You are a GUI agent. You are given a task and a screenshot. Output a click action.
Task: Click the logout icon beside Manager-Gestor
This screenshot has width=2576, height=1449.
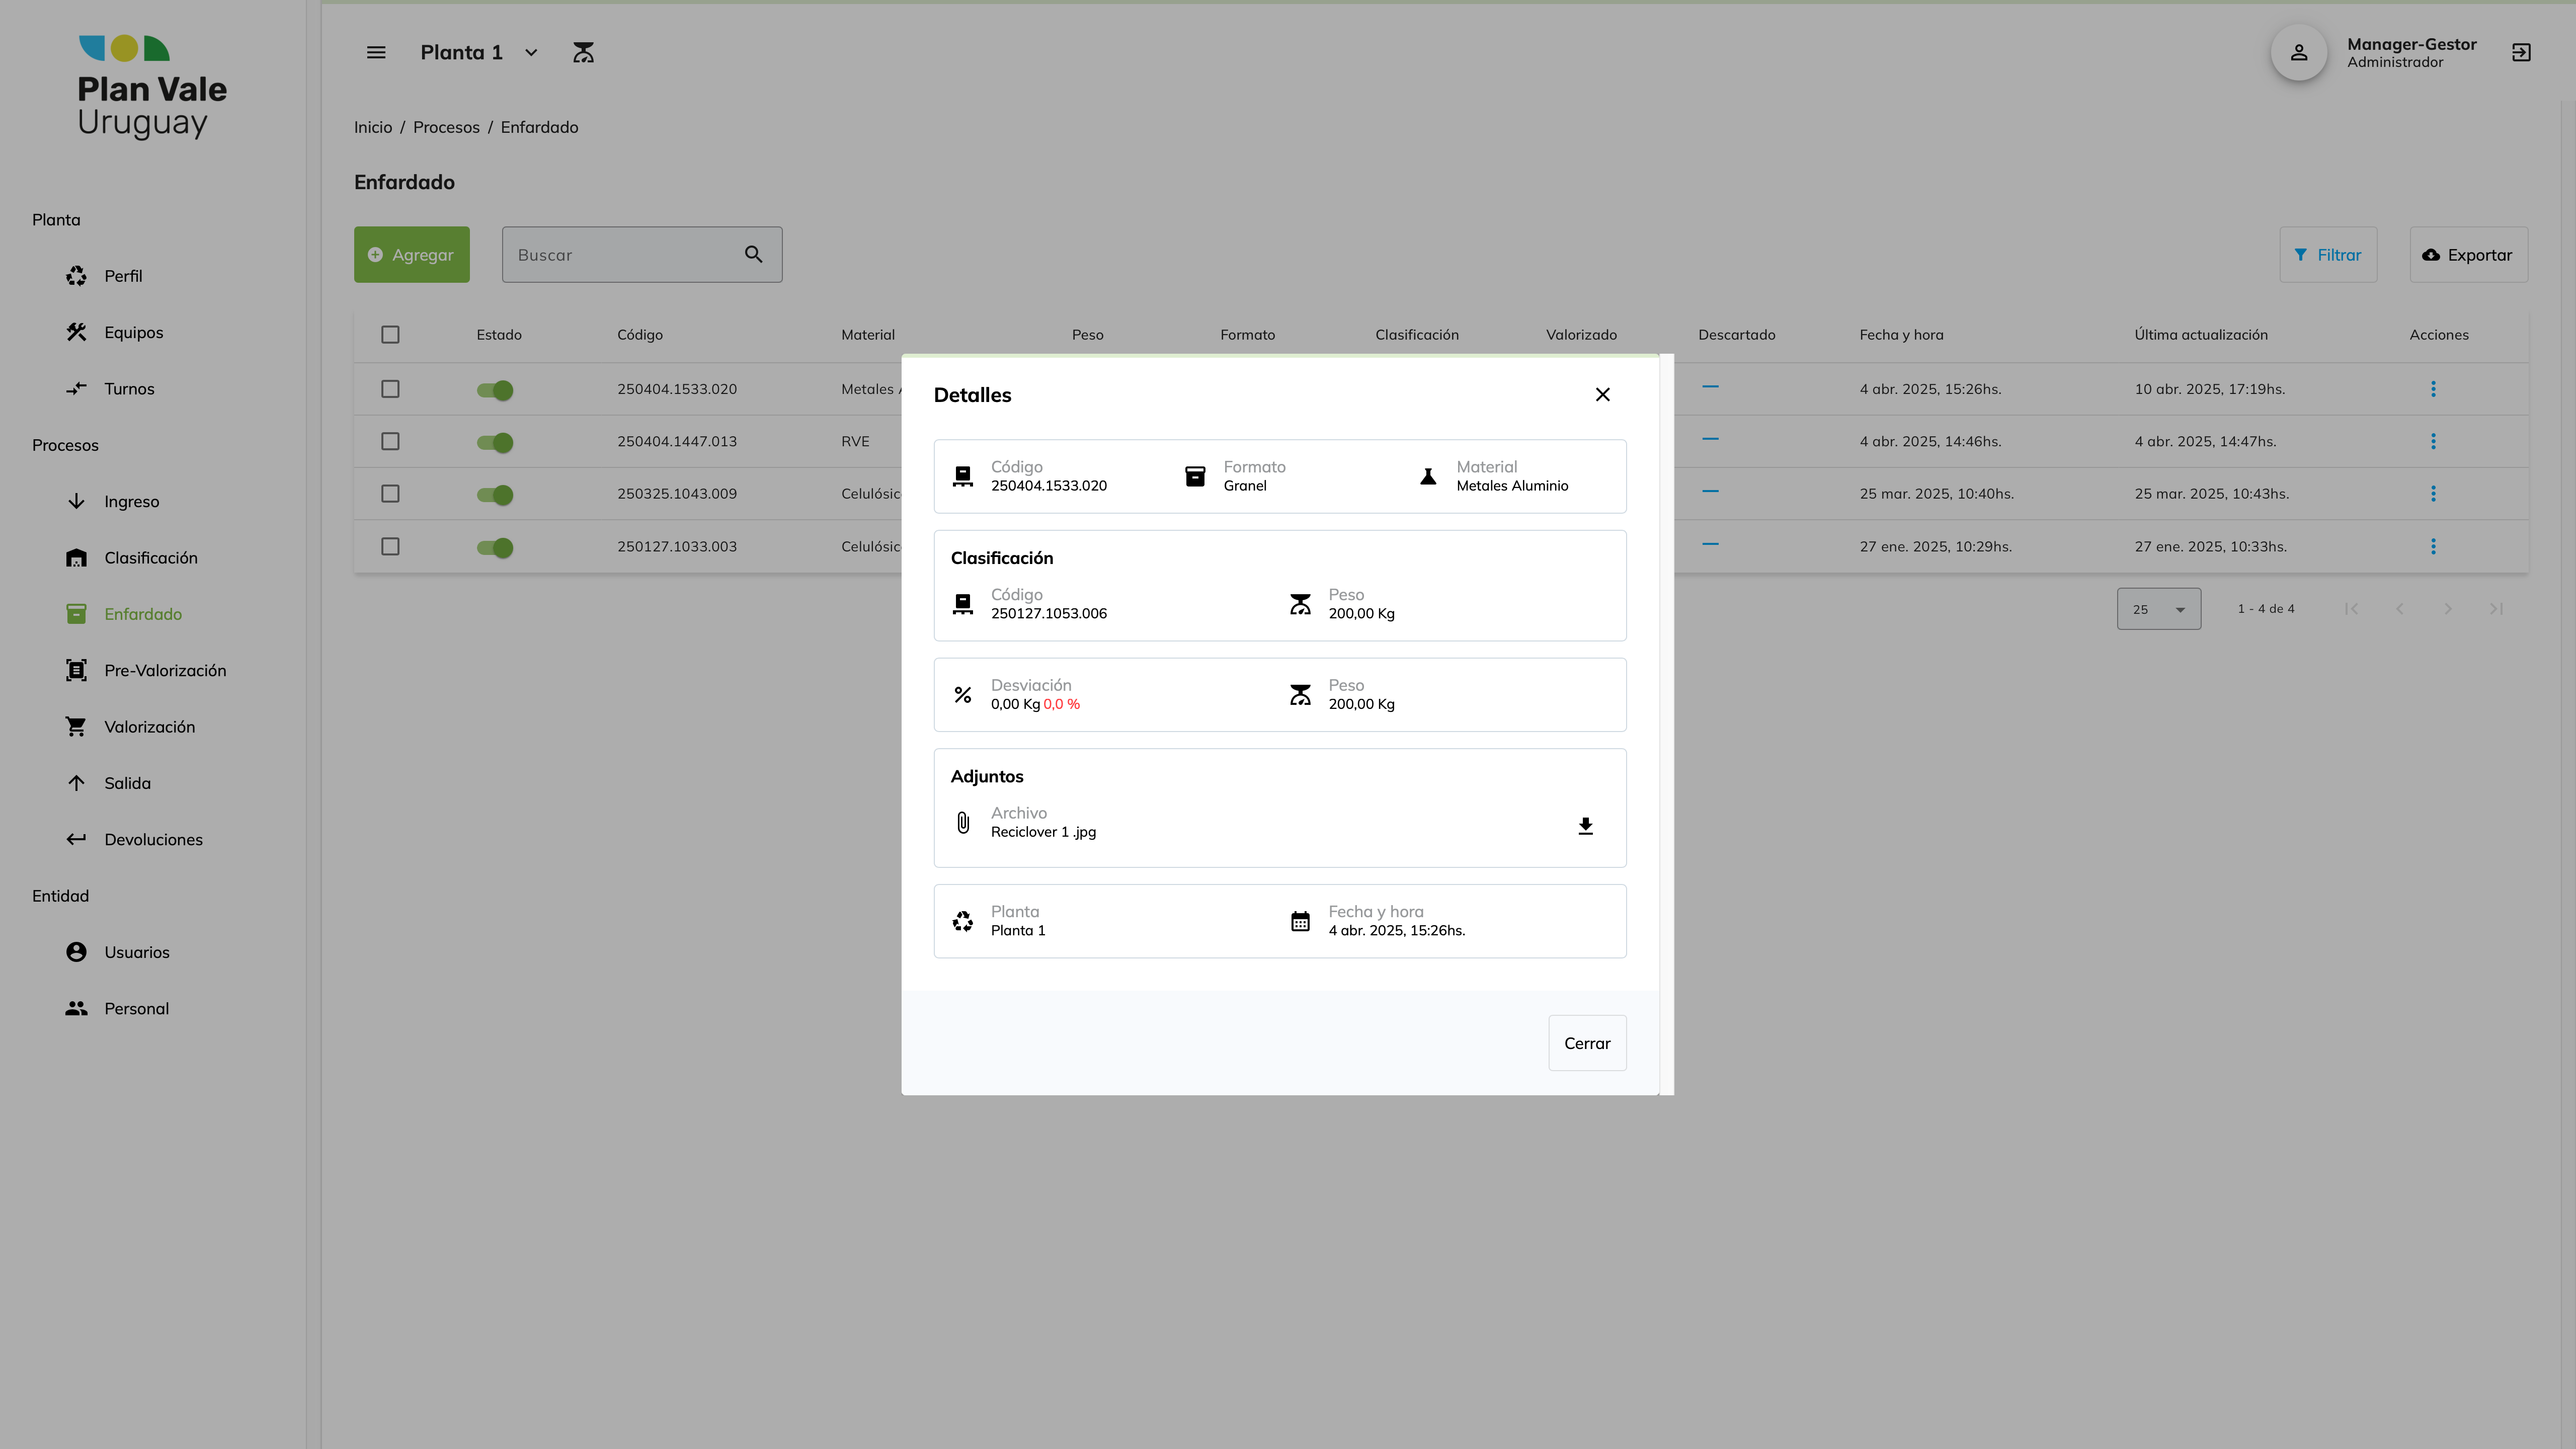pos(2521,52)
